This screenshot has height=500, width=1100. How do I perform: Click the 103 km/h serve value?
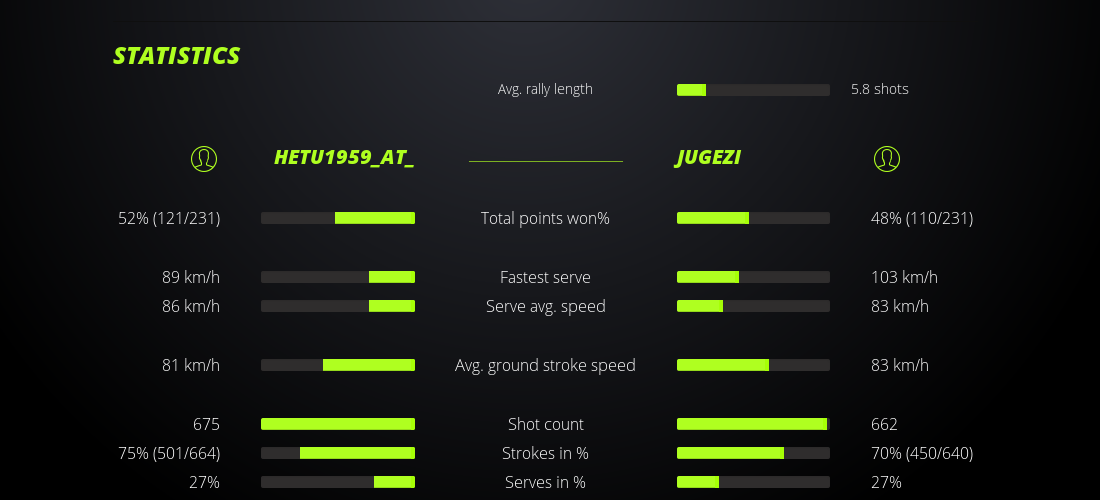pyautogui.click(x=904, y=277)
